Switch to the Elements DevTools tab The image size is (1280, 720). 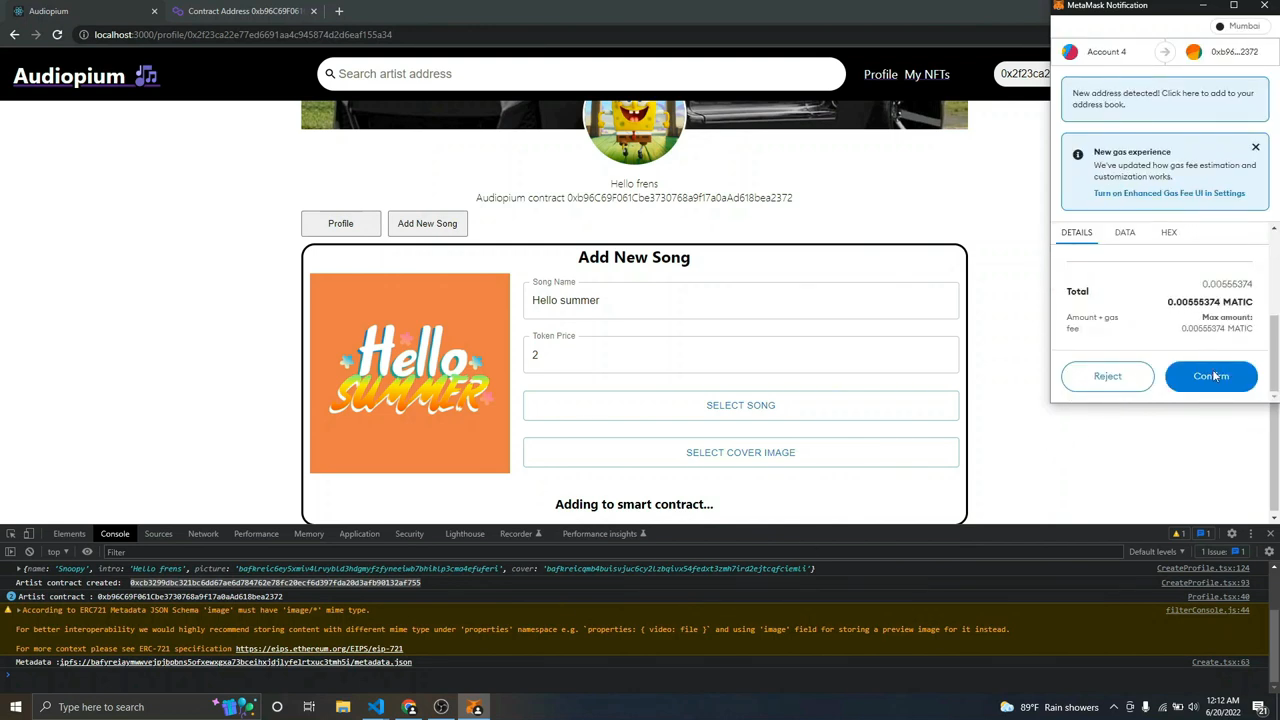tap(69, 534)
